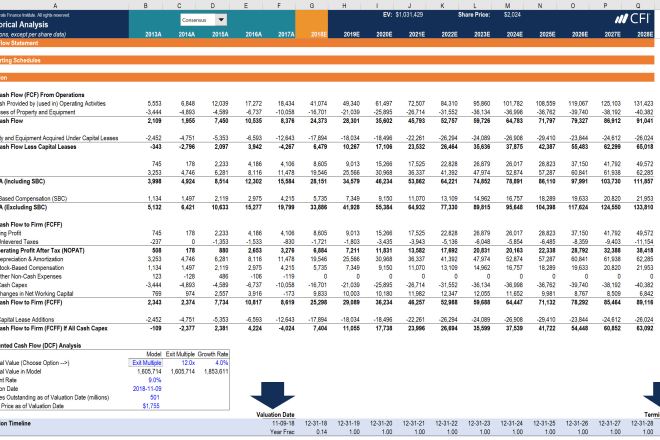Click the orange 2018E year header

(x=317, y=33)
